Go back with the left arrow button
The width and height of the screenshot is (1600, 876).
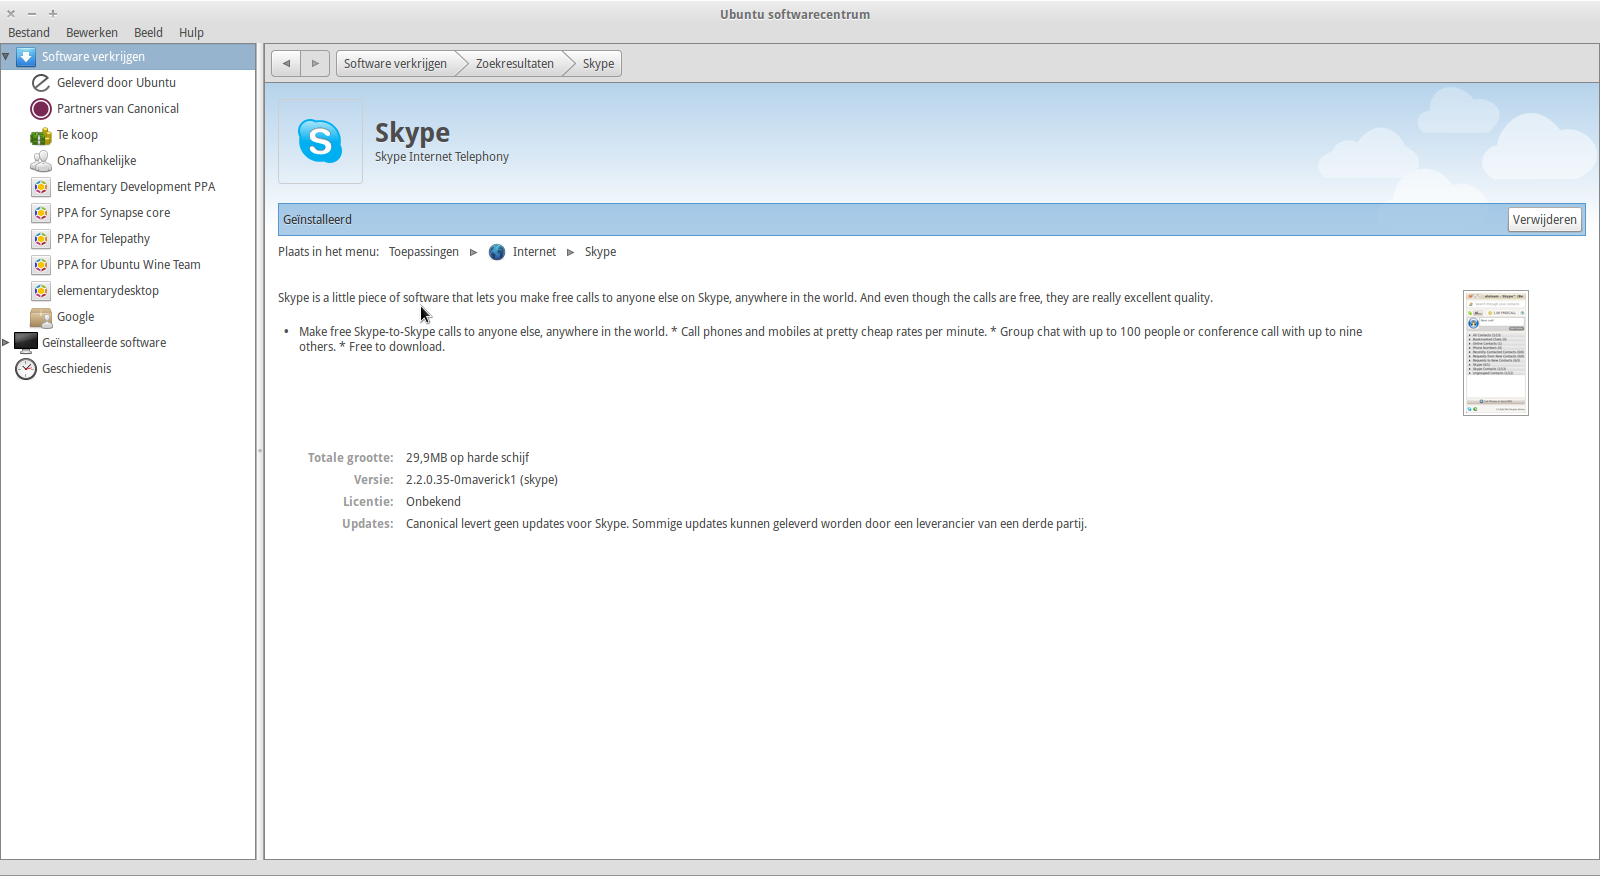pyautogui.click(x=286, y=64)
